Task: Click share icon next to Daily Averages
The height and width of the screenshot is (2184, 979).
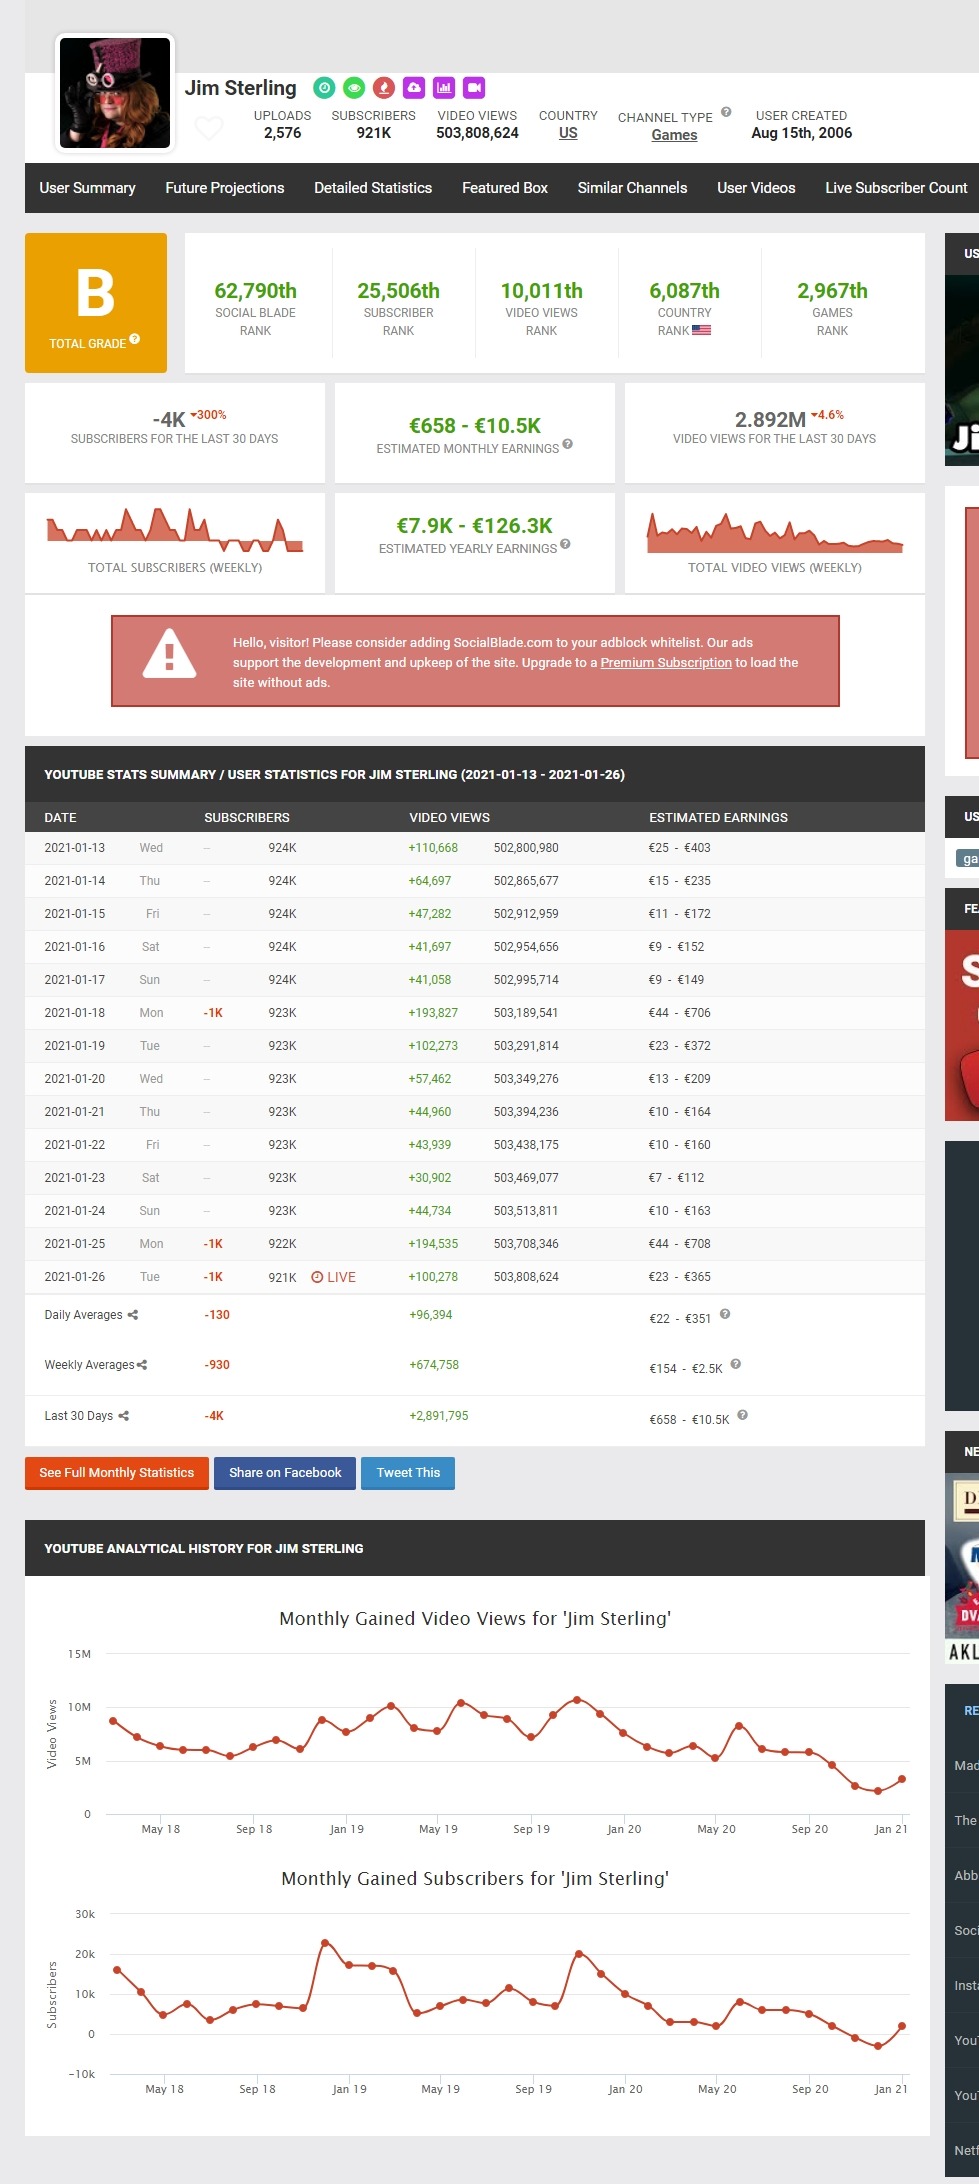Action: [x=133, y=1315]
